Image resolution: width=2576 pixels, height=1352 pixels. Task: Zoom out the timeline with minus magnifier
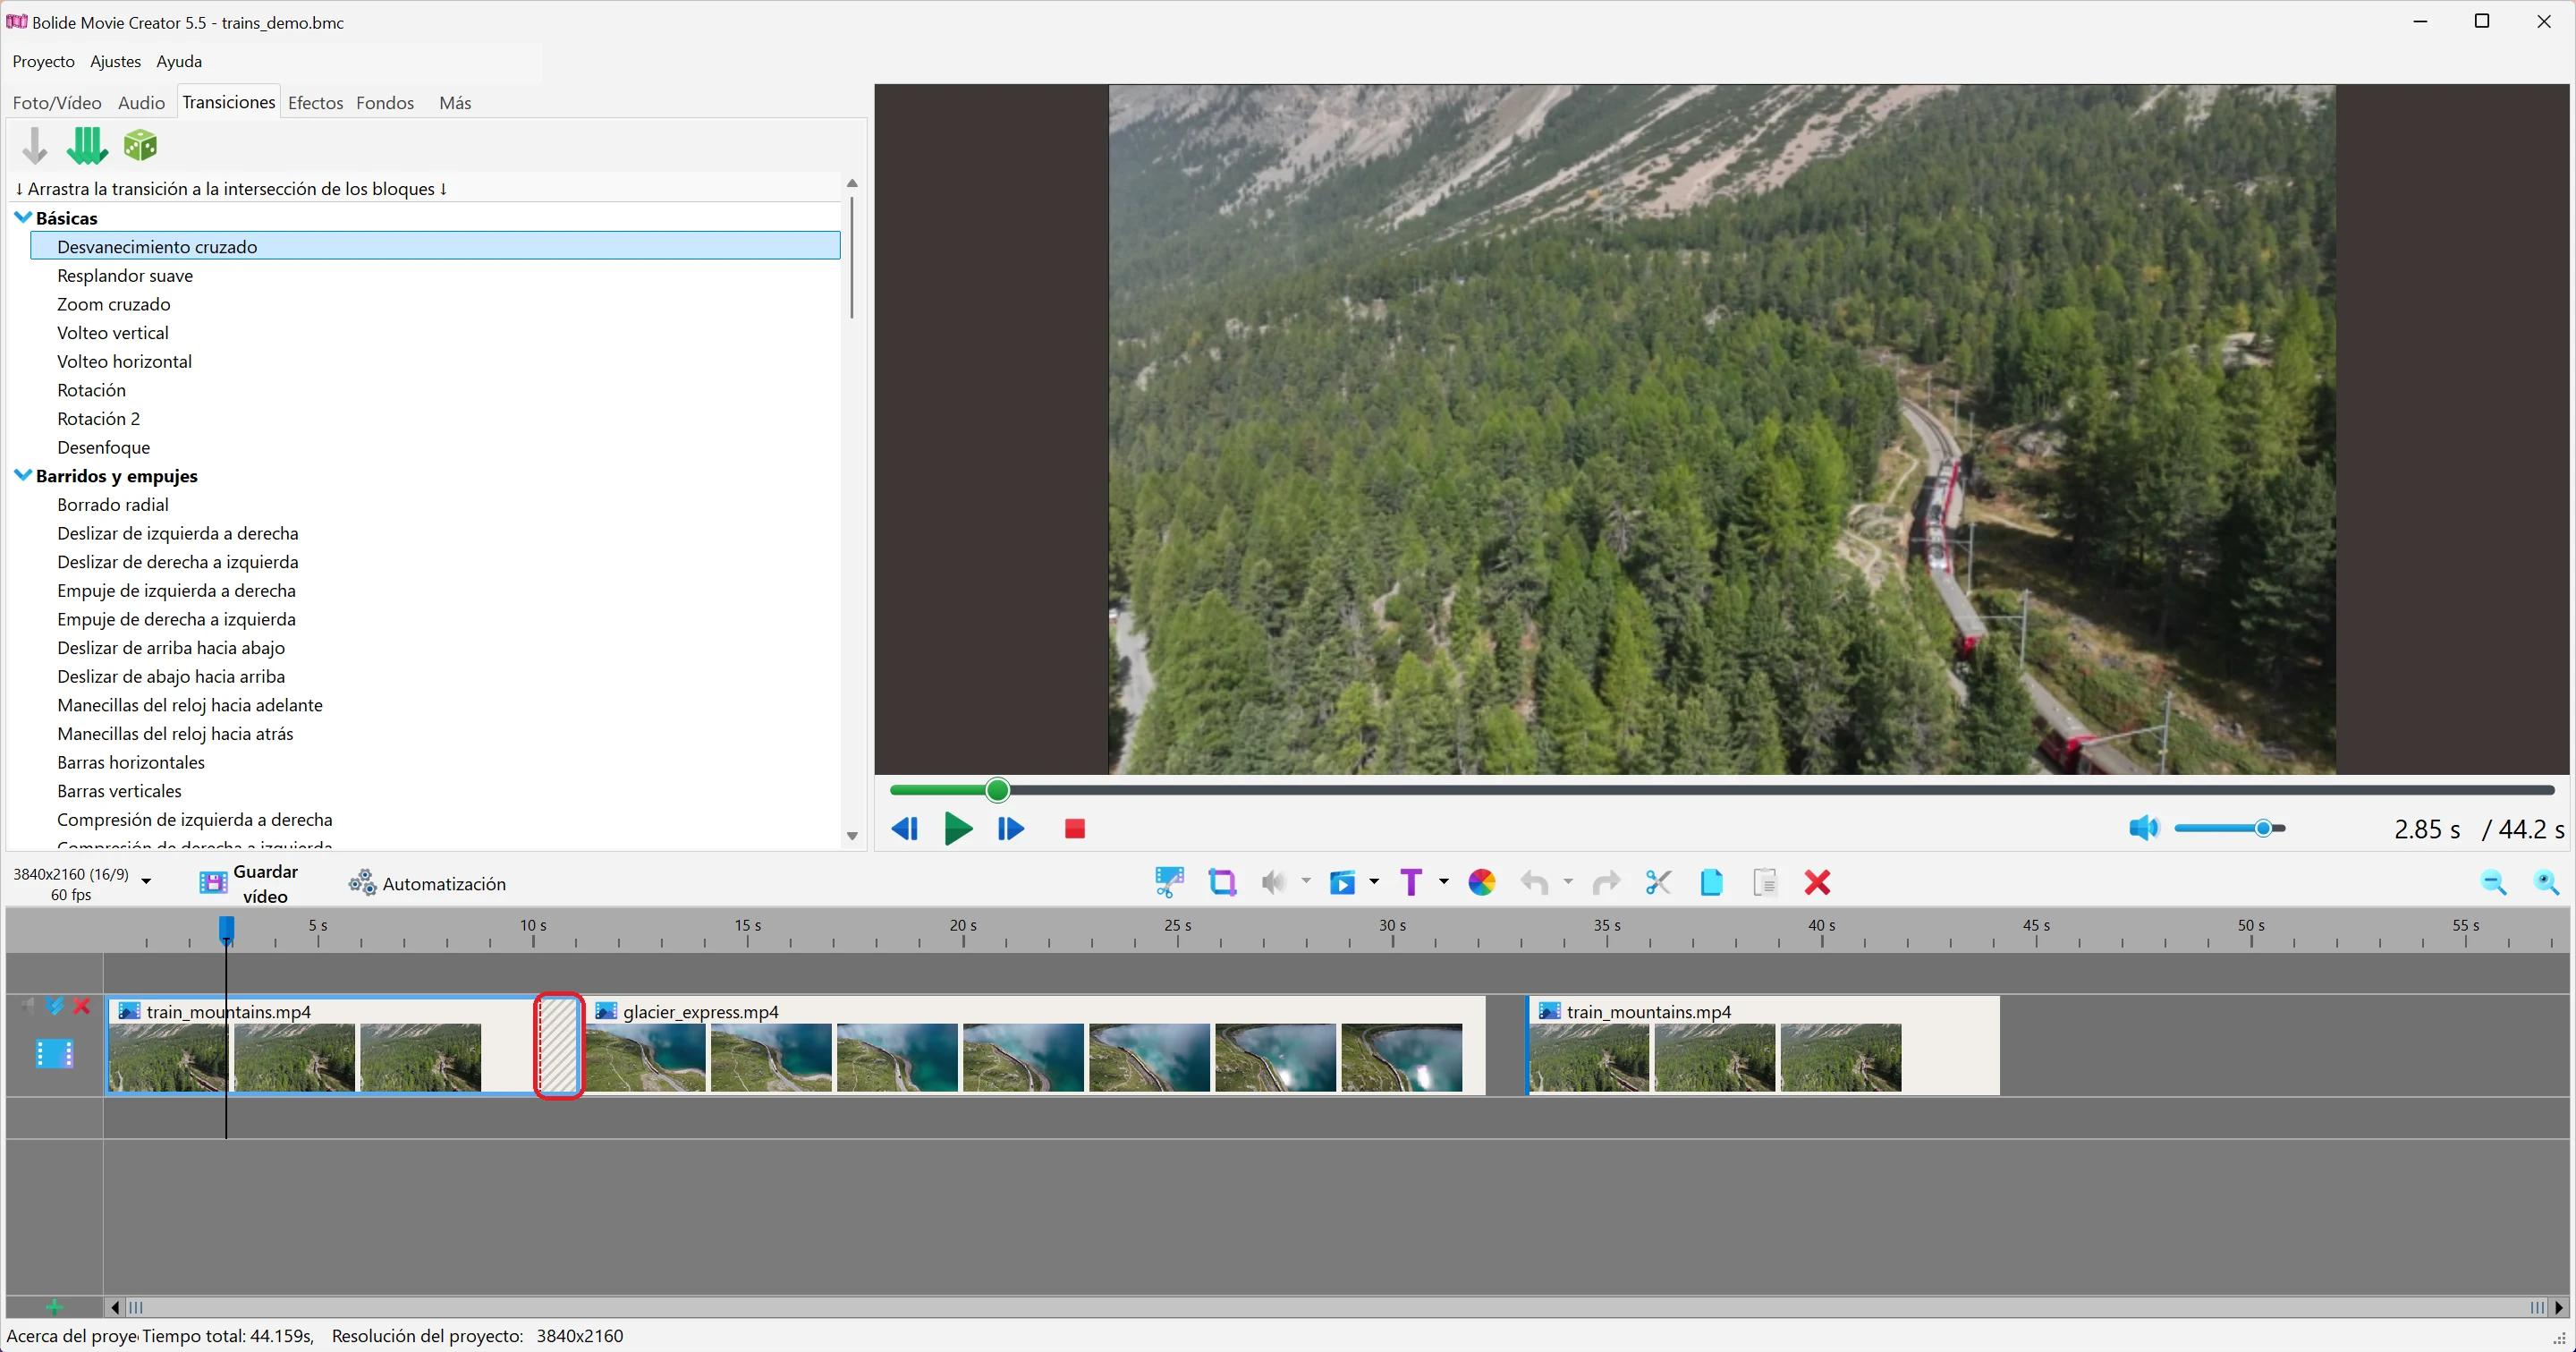tap(2493, 882)
